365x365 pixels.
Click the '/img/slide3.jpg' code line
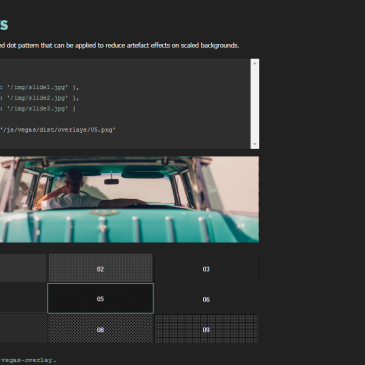coord(38,109)
